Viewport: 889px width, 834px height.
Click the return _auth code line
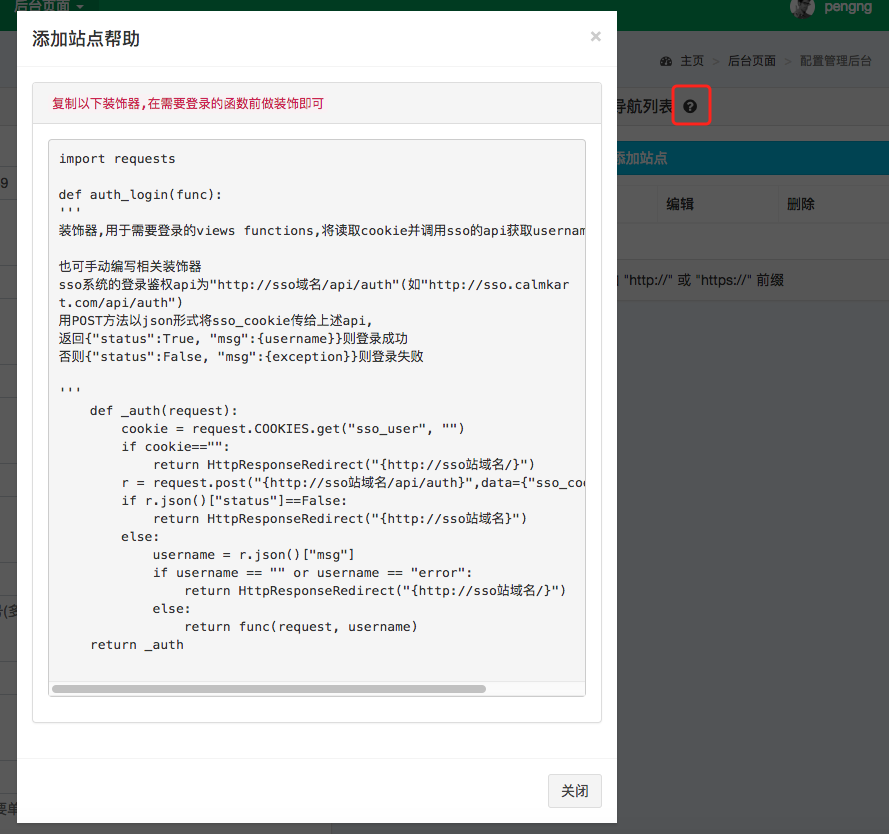137,645
